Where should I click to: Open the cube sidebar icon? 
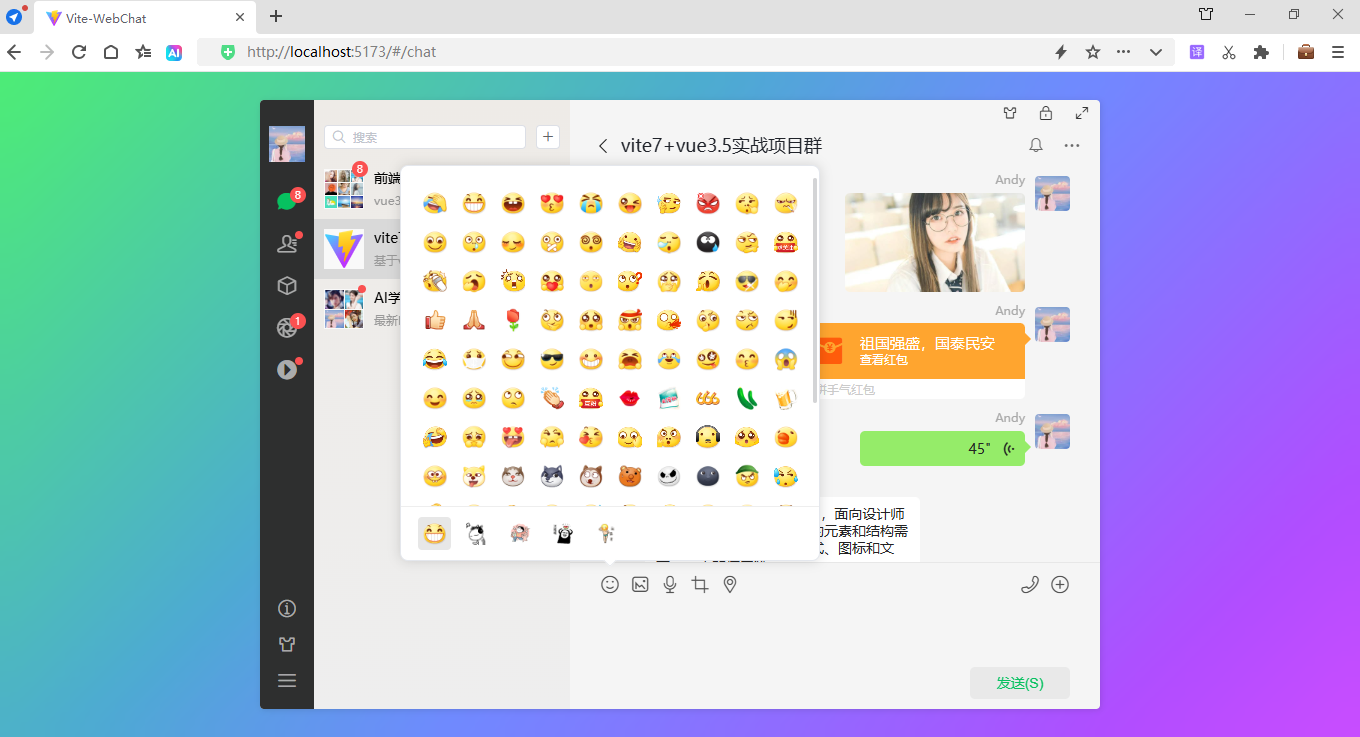pos(287,285)
